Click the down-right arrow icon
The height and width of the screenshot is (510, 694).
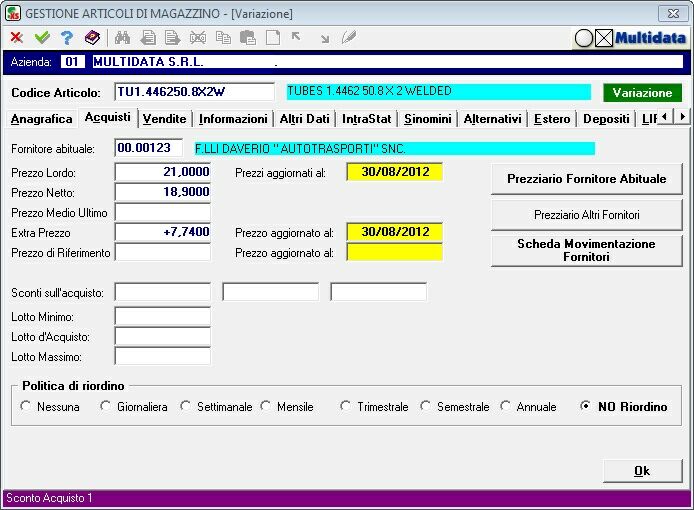pyautogui.click(x=325, y=39)
